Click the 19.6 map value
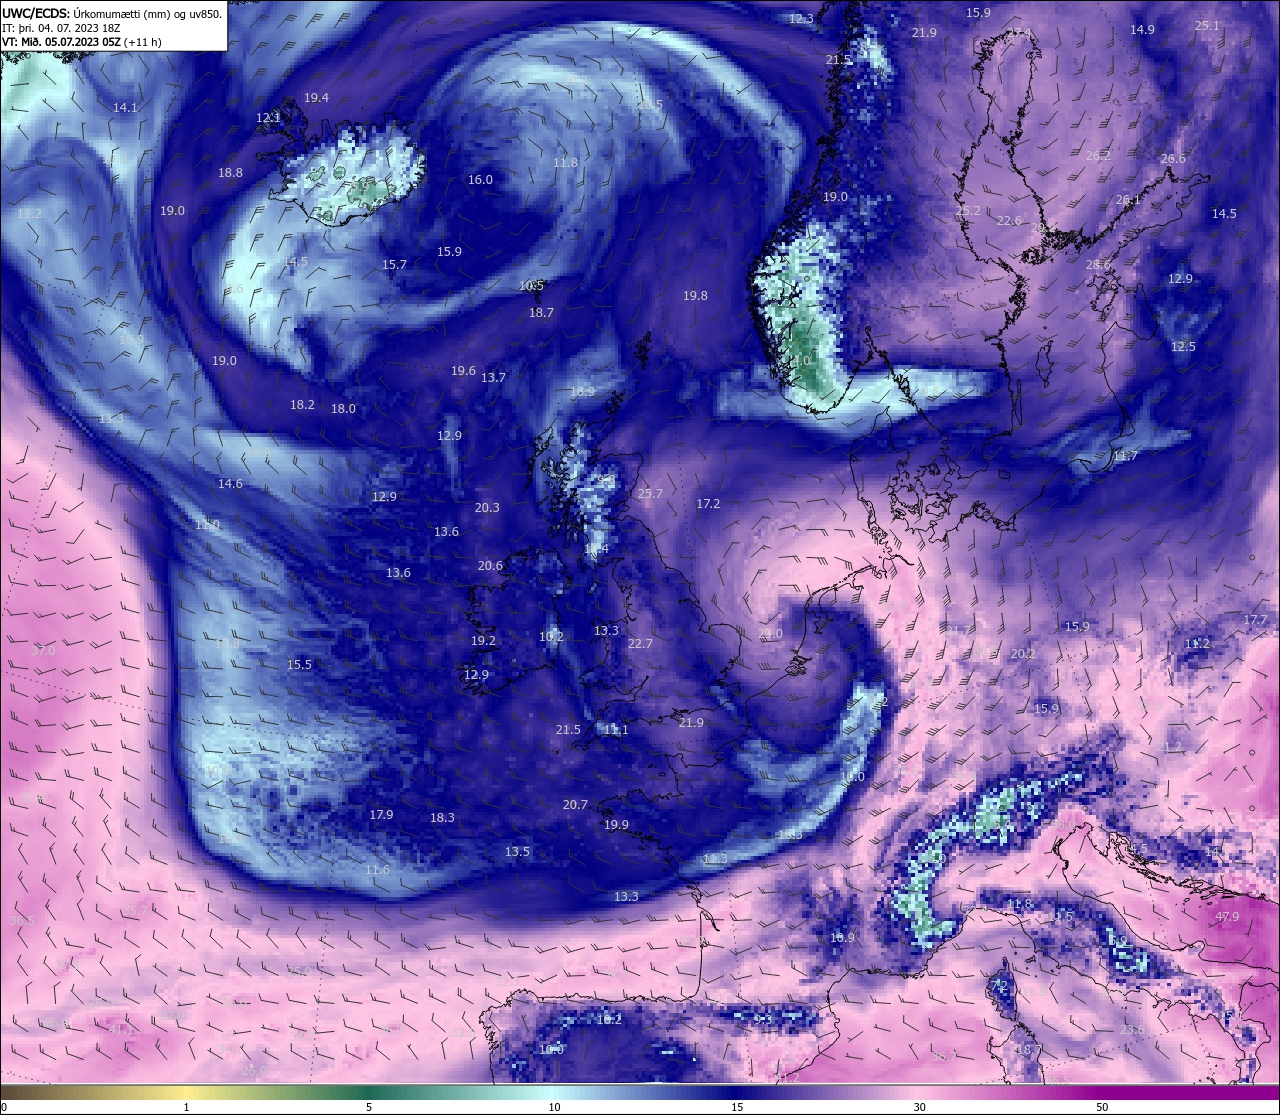Image resolution: width=1280 pixels, height=1115 pixels. tap(463, 370)
